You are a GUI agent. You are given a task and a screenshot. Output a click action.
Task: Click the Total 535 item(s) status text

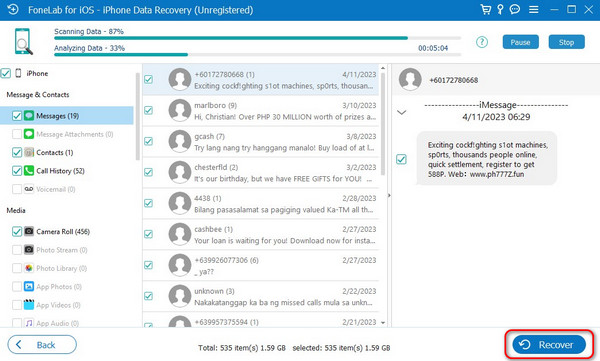242,348
